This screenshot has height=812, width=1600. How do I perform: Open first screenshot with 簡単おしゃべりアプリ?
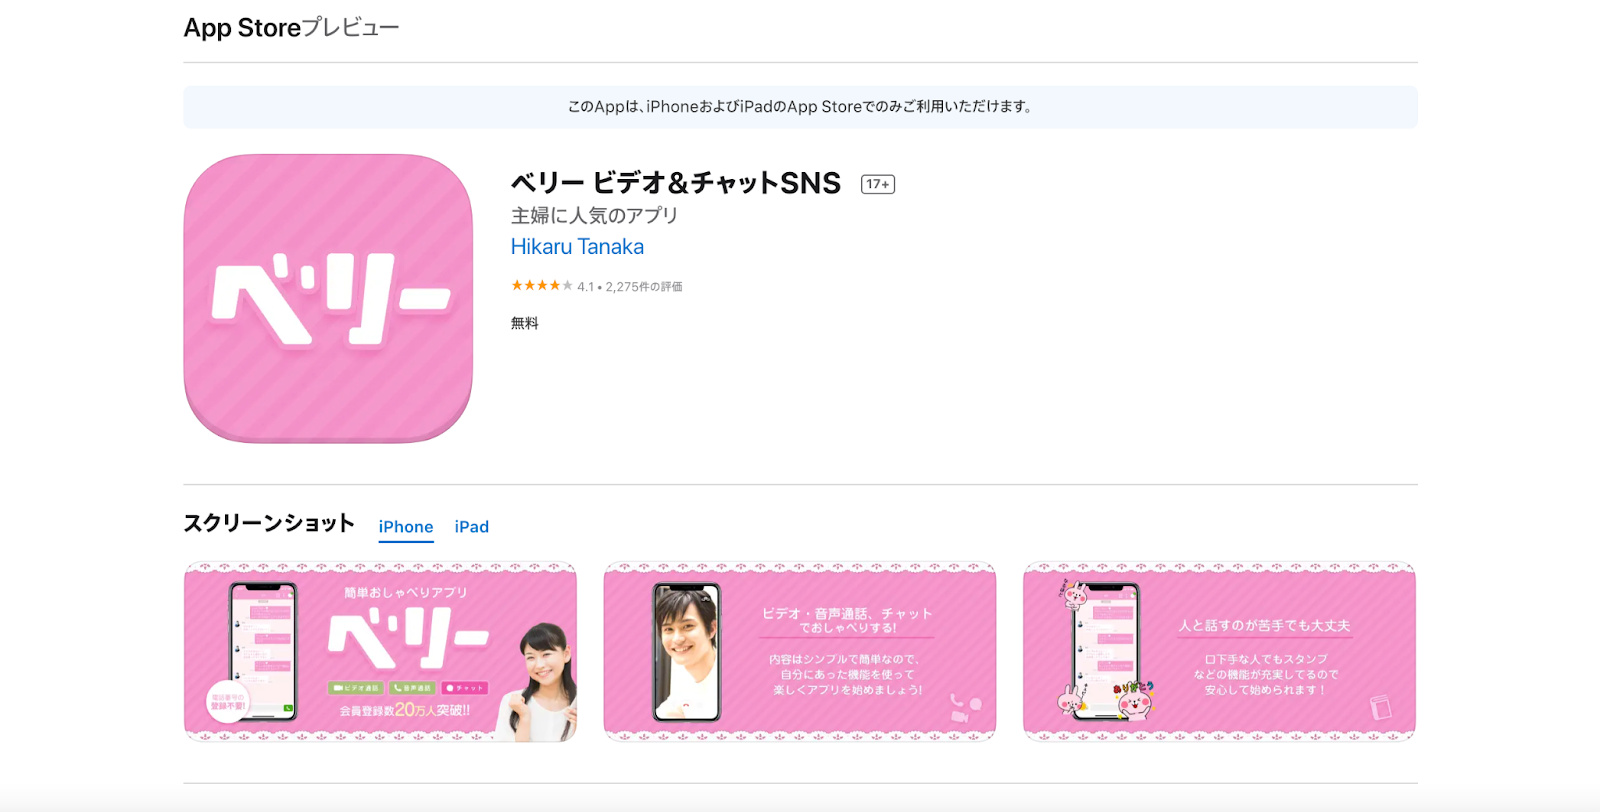coord(380,652)
